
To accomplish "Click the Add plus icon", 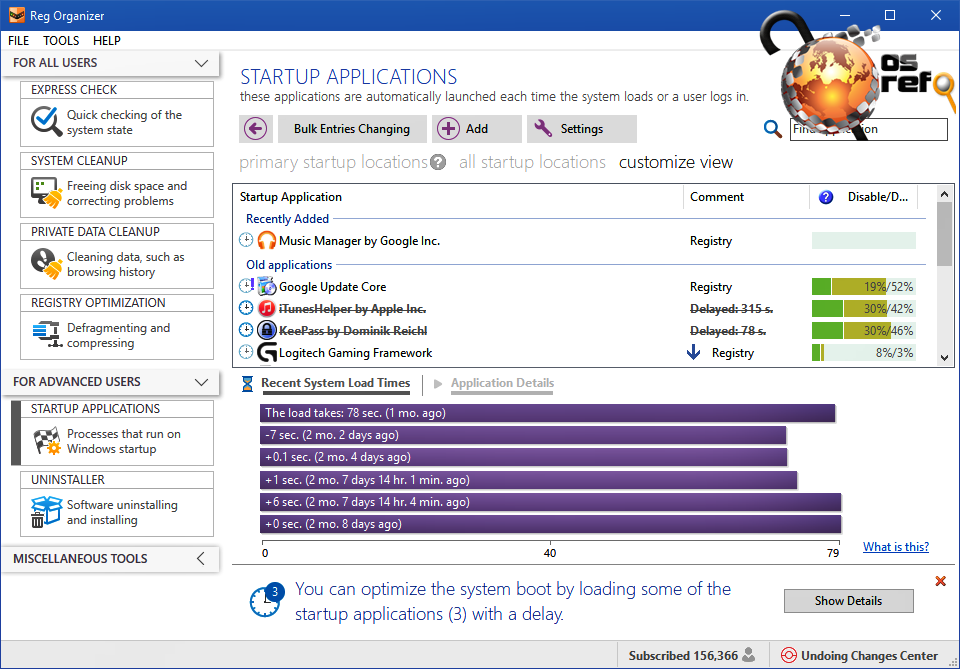I will coord(448,129).
